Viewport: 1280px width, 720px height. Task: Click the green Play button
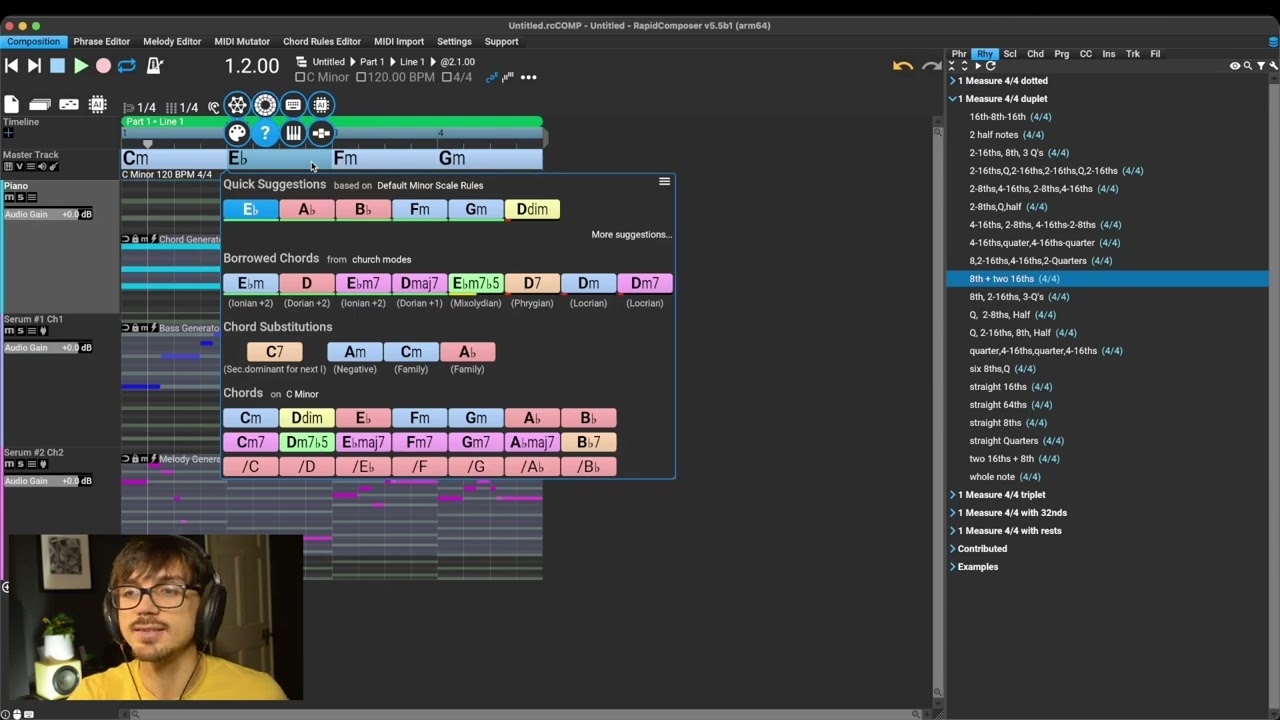pyautogui.click(x=81, y=66)
